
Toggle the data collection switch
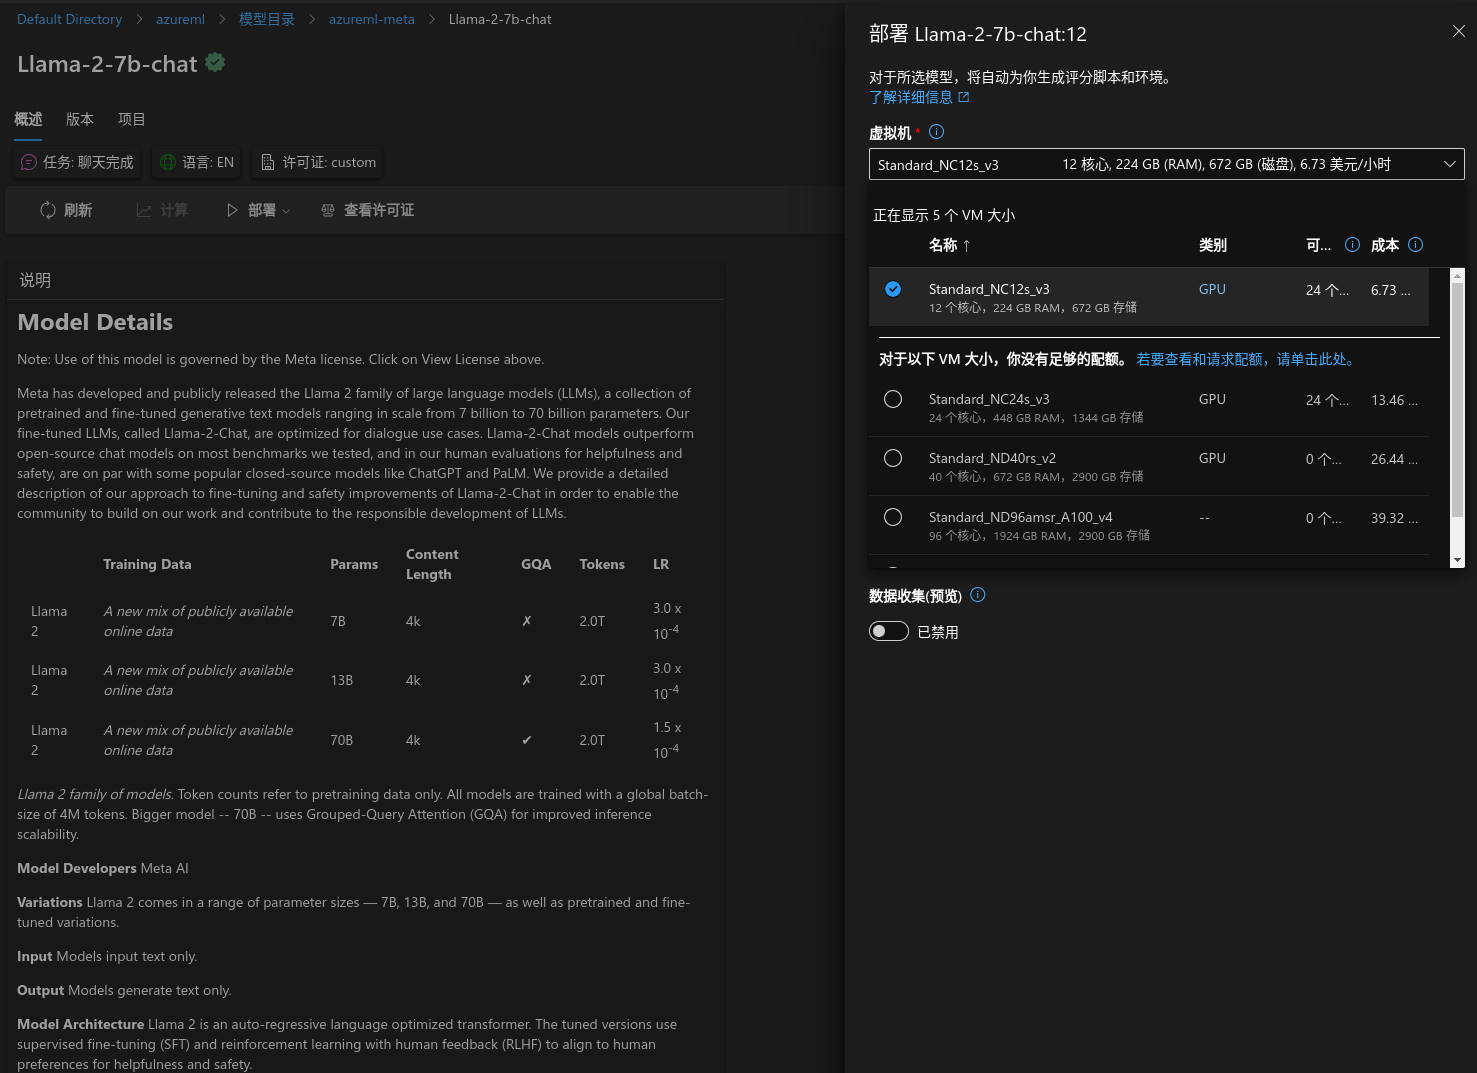coord(889,631)
